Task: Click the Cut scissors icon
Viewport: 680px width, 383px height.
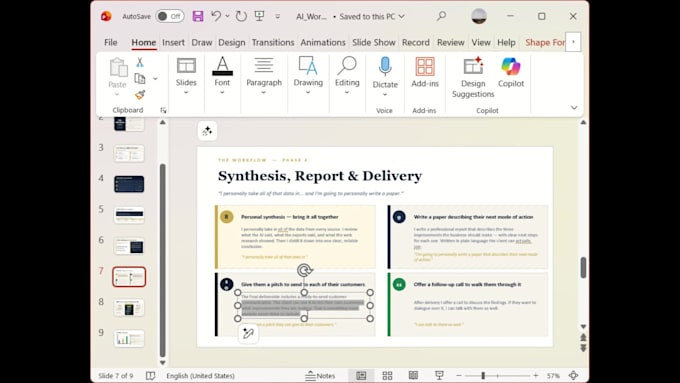Action: coord(140,62)
